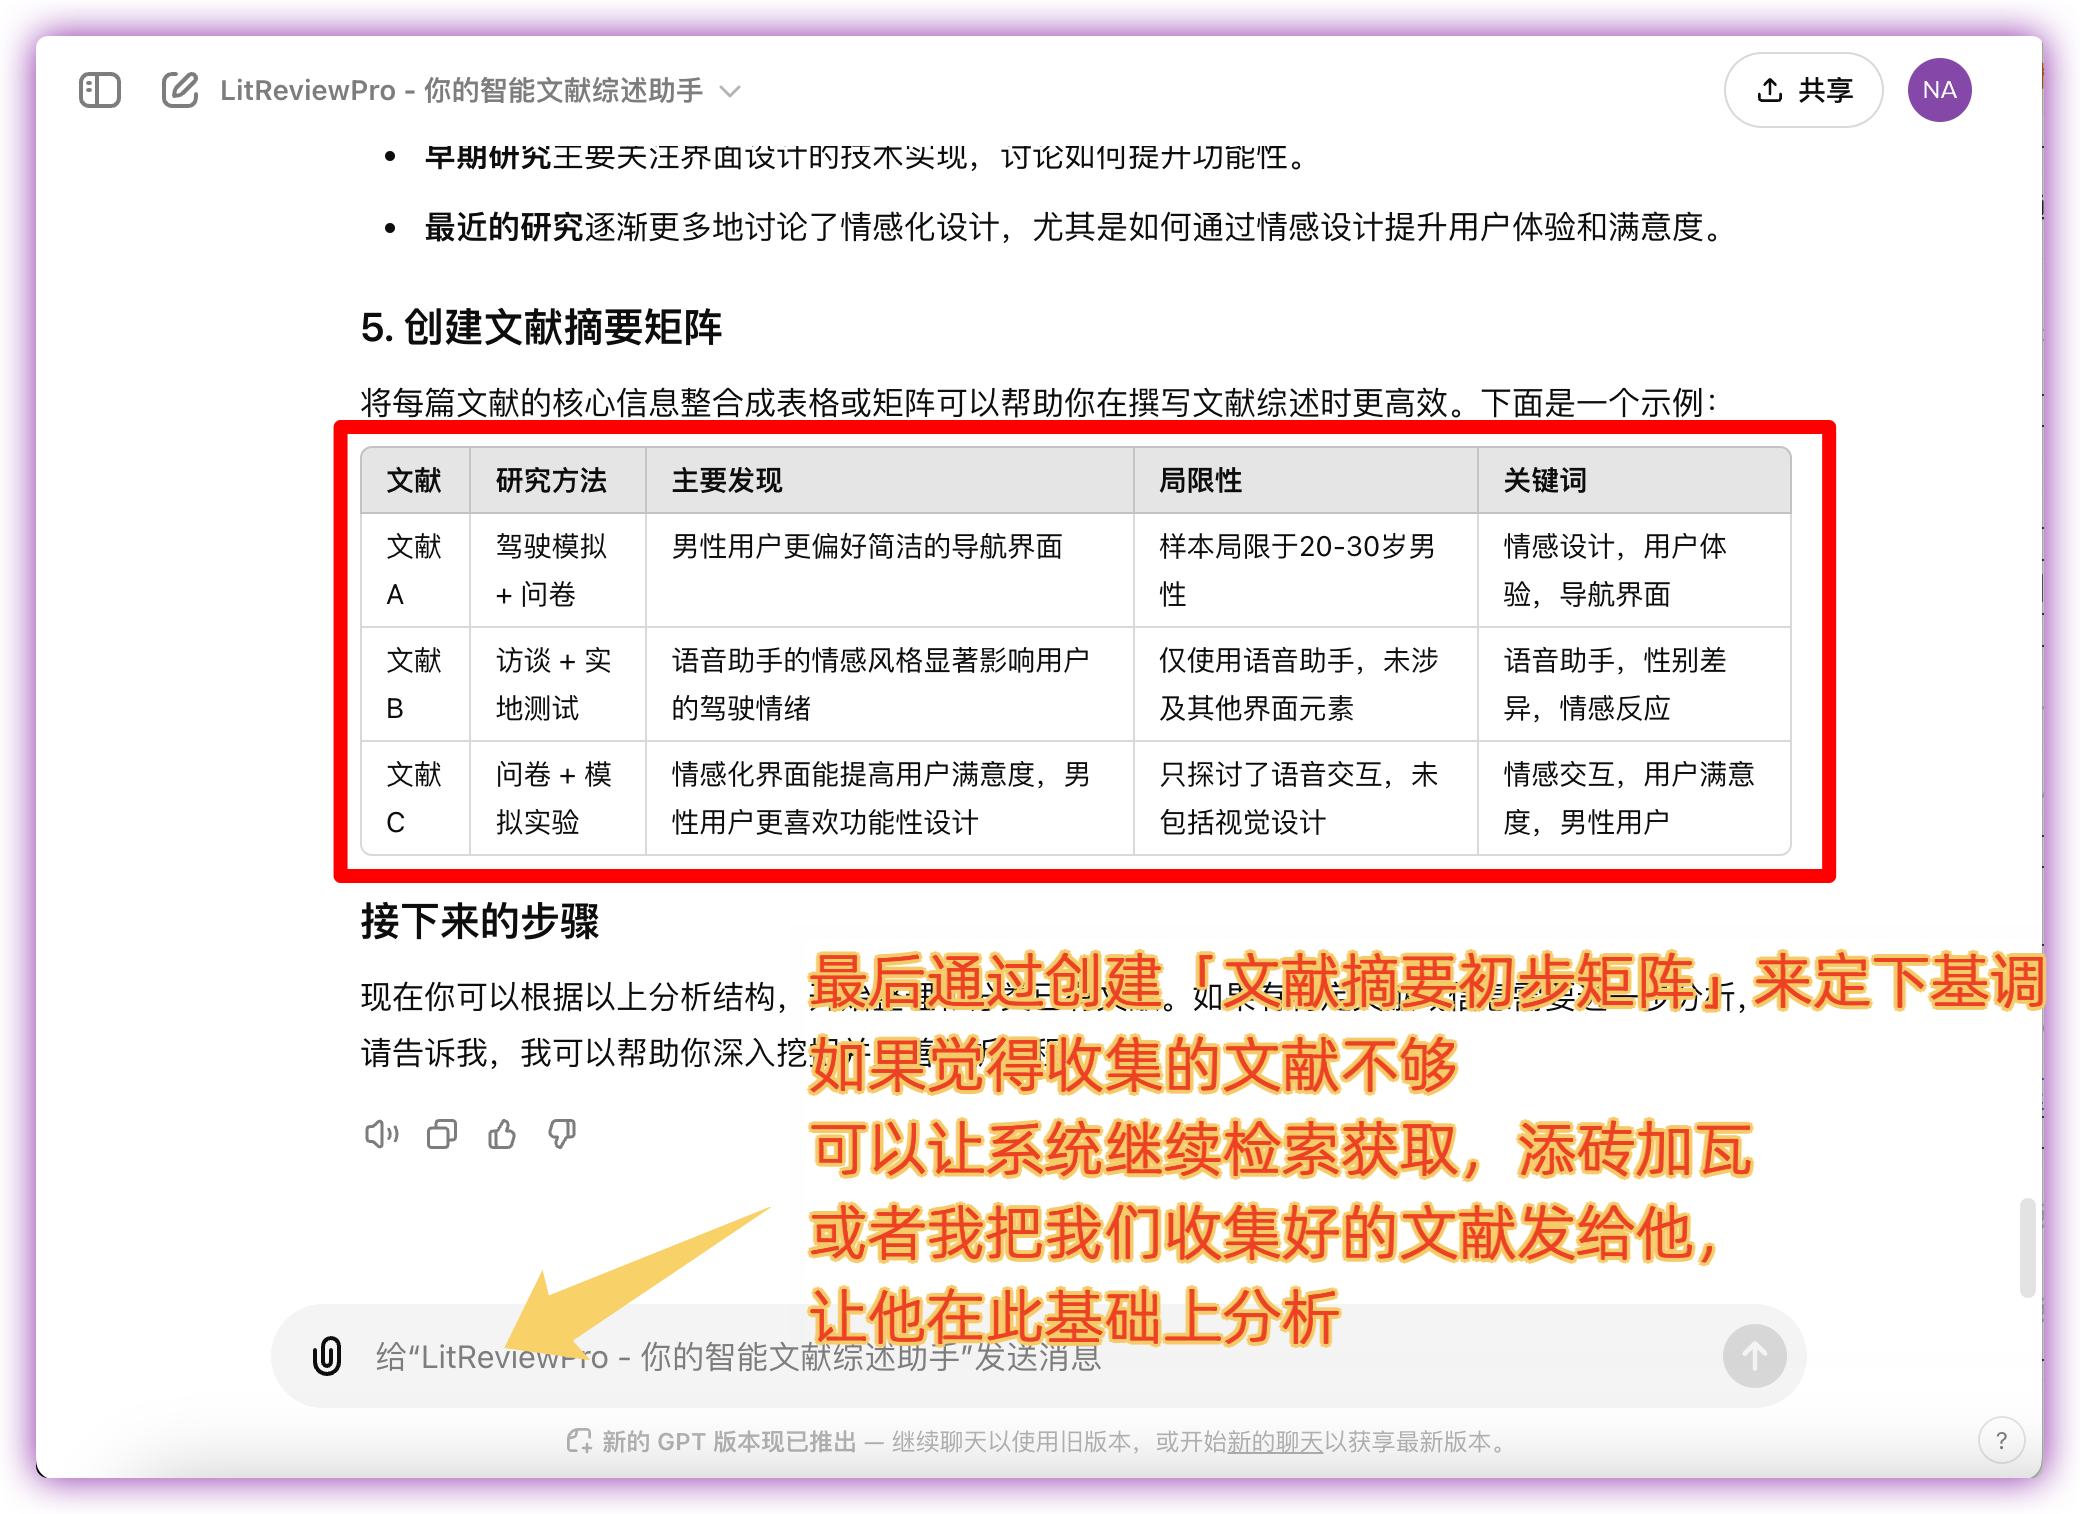The height and width of the screenshot is (1514, 2080).
Task: Click the 驾驶模拟 + 问卷 cell
Action: point(558,570)
